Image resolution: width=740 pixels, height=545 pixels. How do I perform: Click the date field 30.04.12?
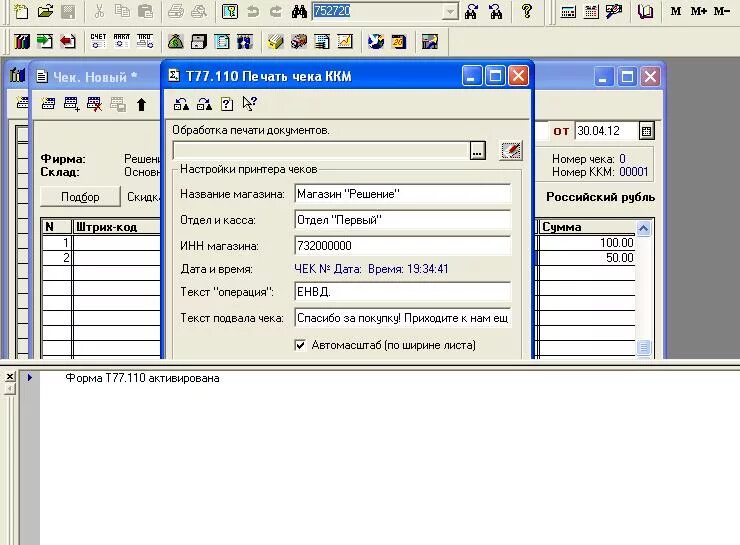[x=607, y=131]
